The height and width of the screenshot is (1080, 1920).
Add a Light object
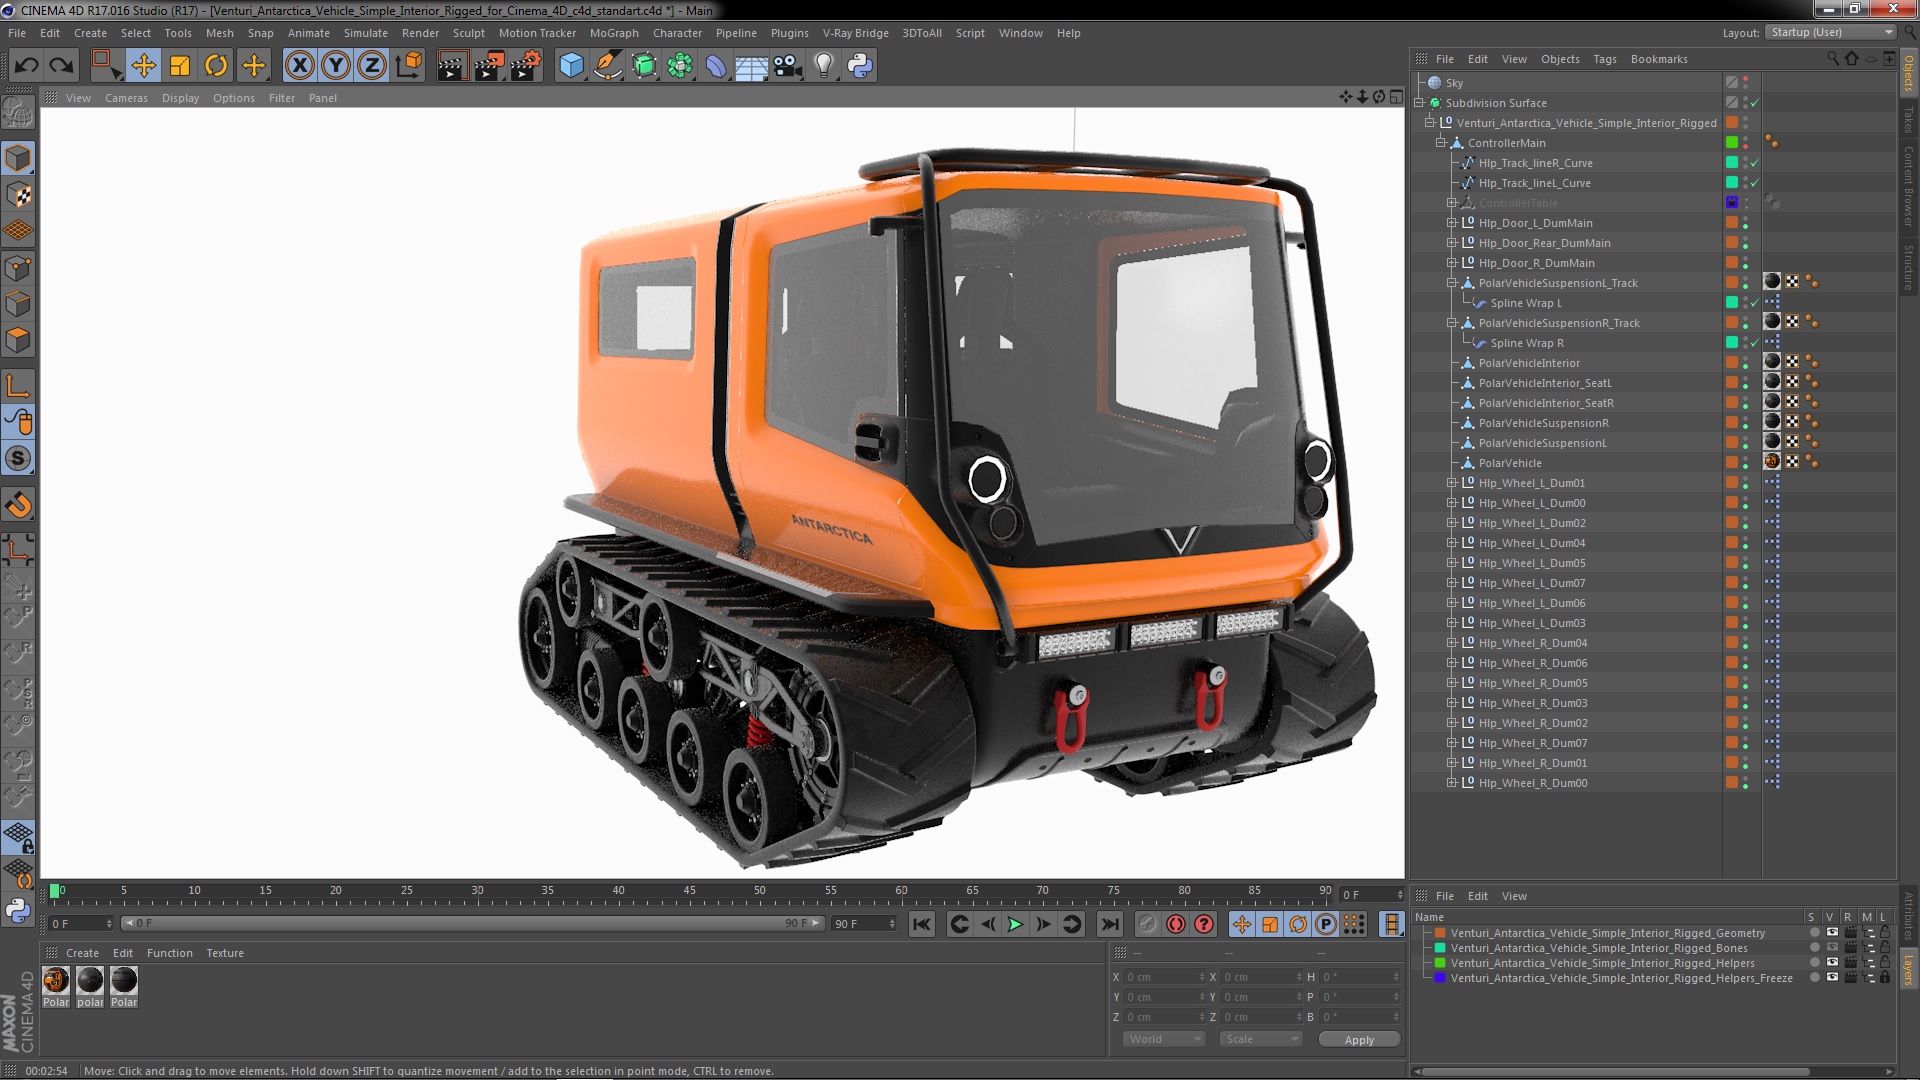pos(824,66)
